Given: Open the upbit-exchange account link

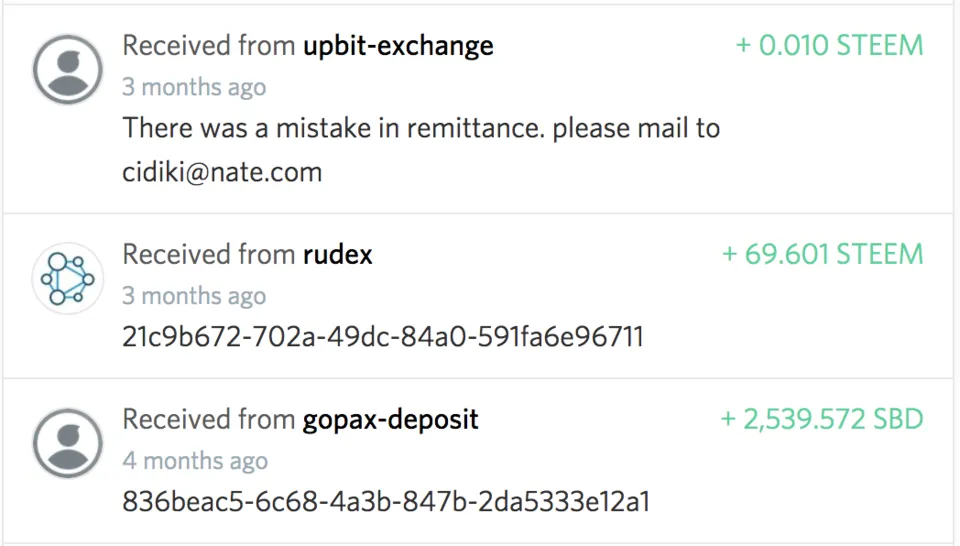Looking at the screenshot, I should (398, 45).
